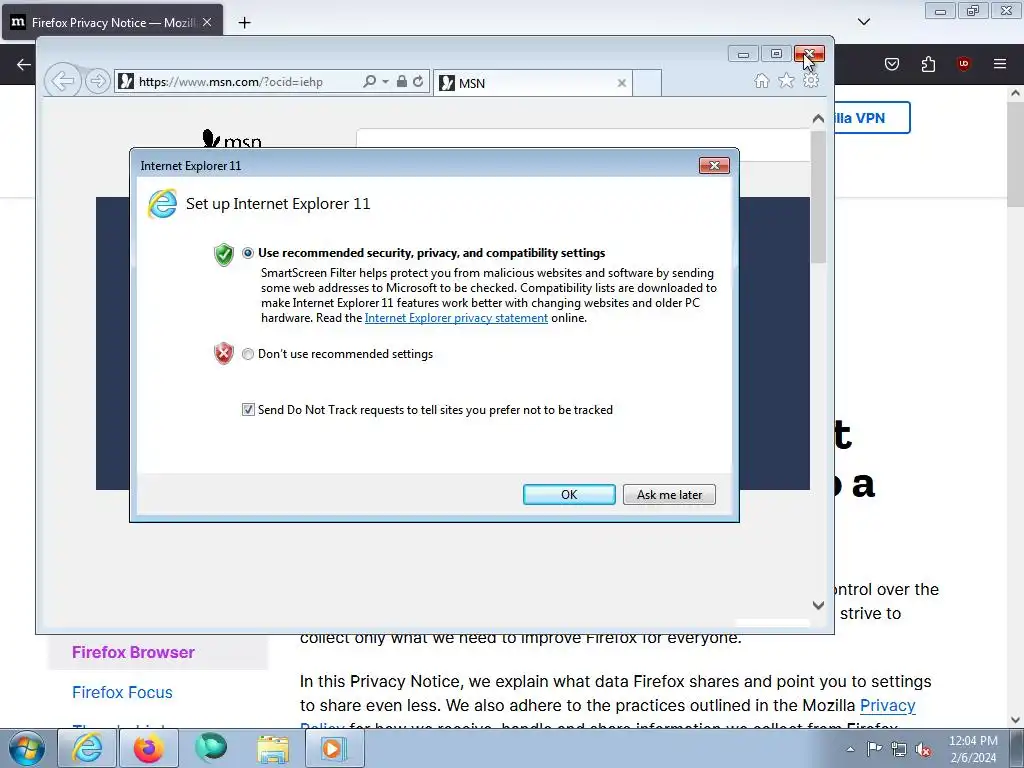This screenshot has height=768, width=1024.
Task: Click the Internet Explorer logo in dialog
Action: [162, 204]
